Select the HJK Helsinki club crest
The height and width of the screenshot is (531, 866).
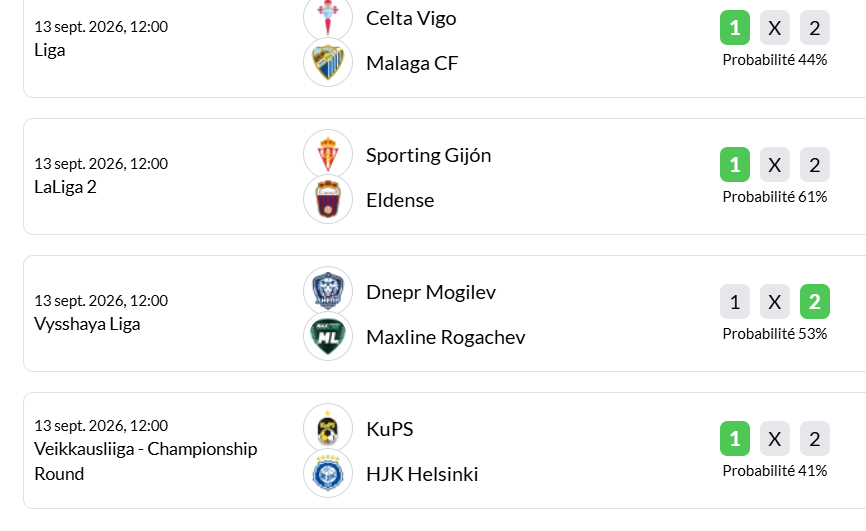[x=328, y=474]
